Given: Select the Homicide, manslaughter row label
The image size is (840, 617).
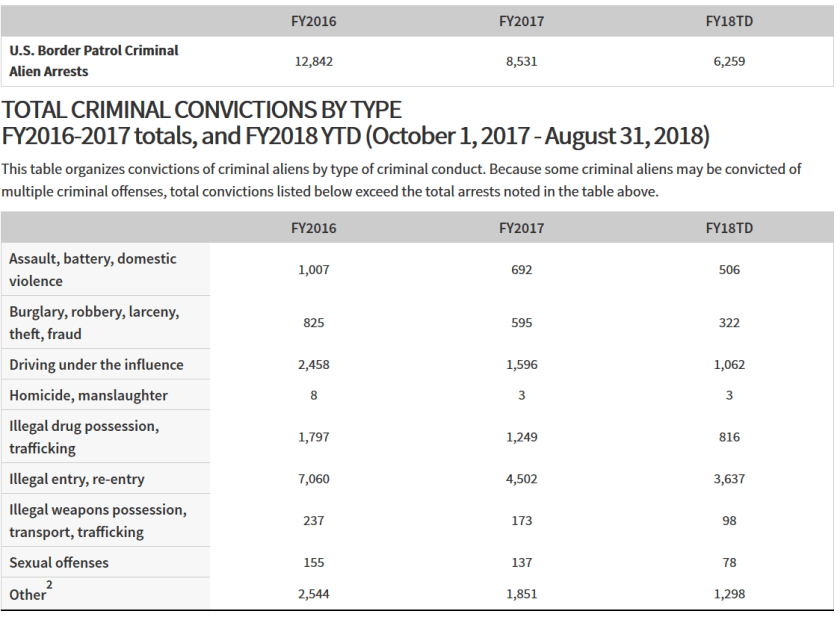Looking at the screenshot, I should pyautogui.click(x=89, y=396).
